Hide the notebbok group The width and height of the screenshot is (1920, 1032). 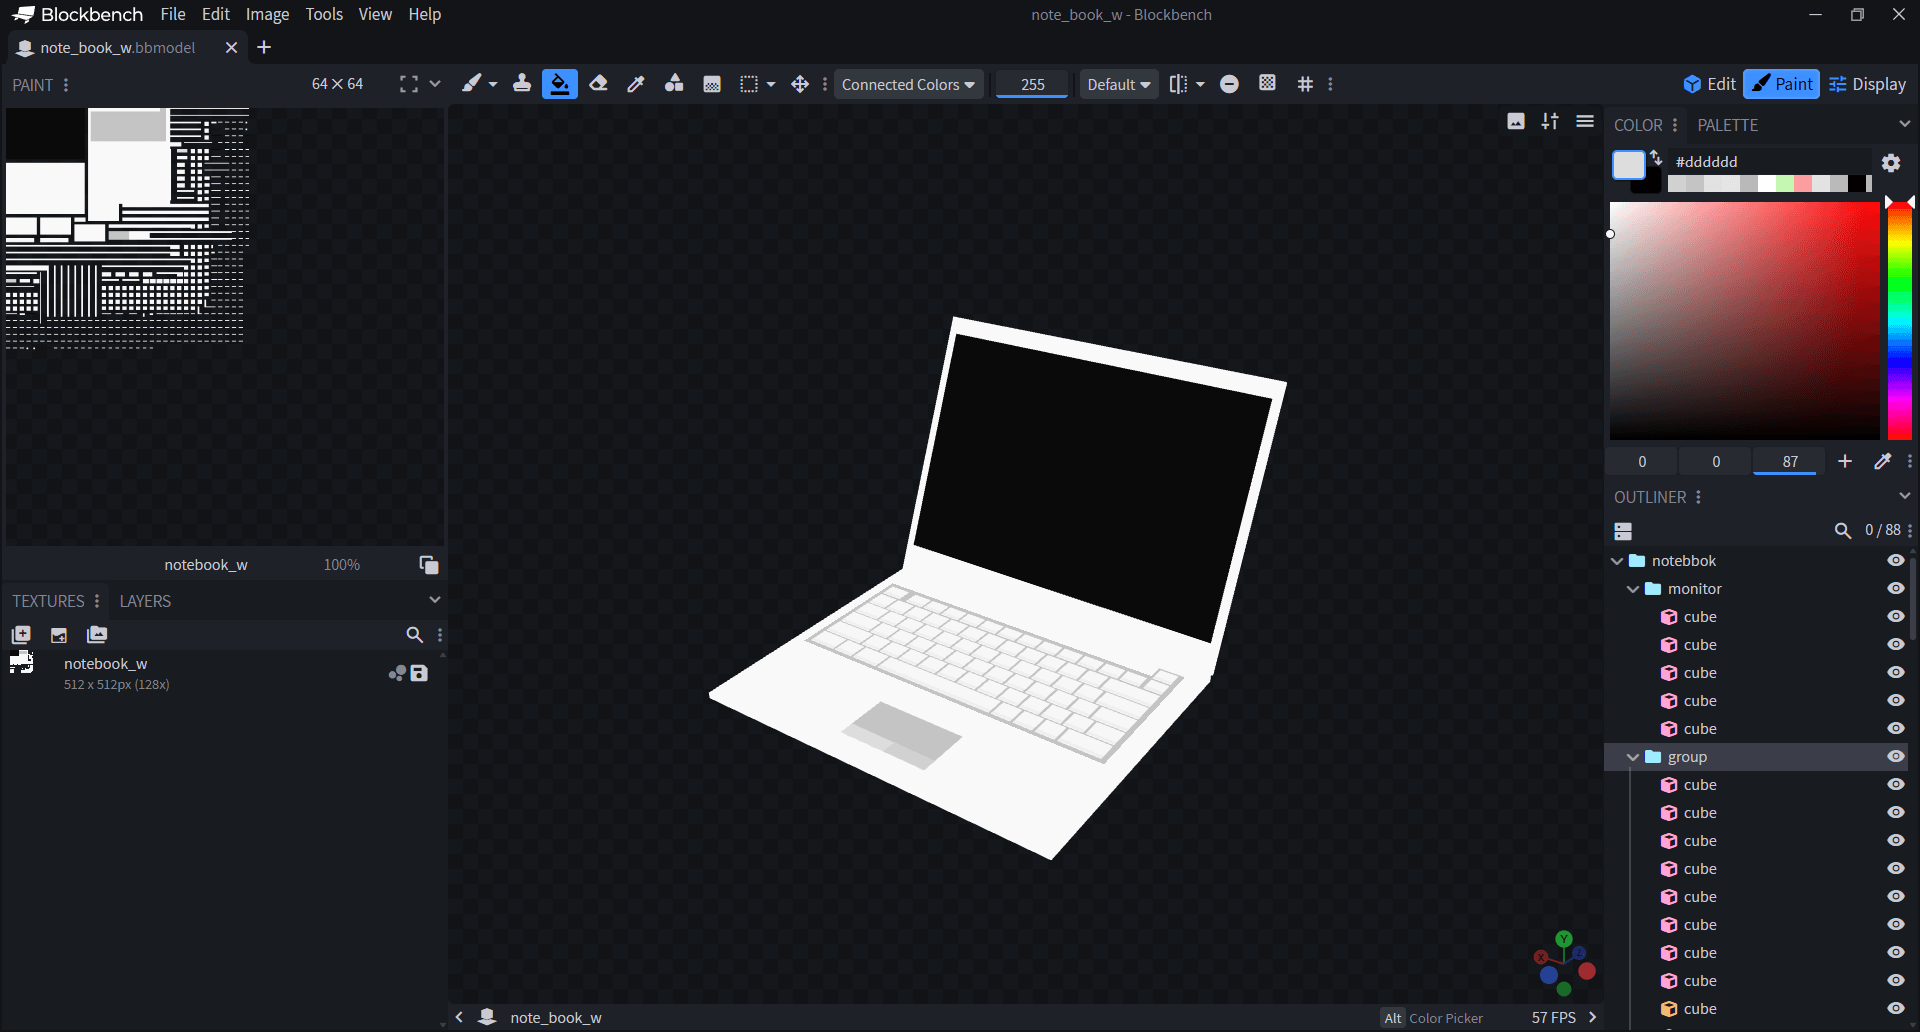click(x=1896, y=561)
